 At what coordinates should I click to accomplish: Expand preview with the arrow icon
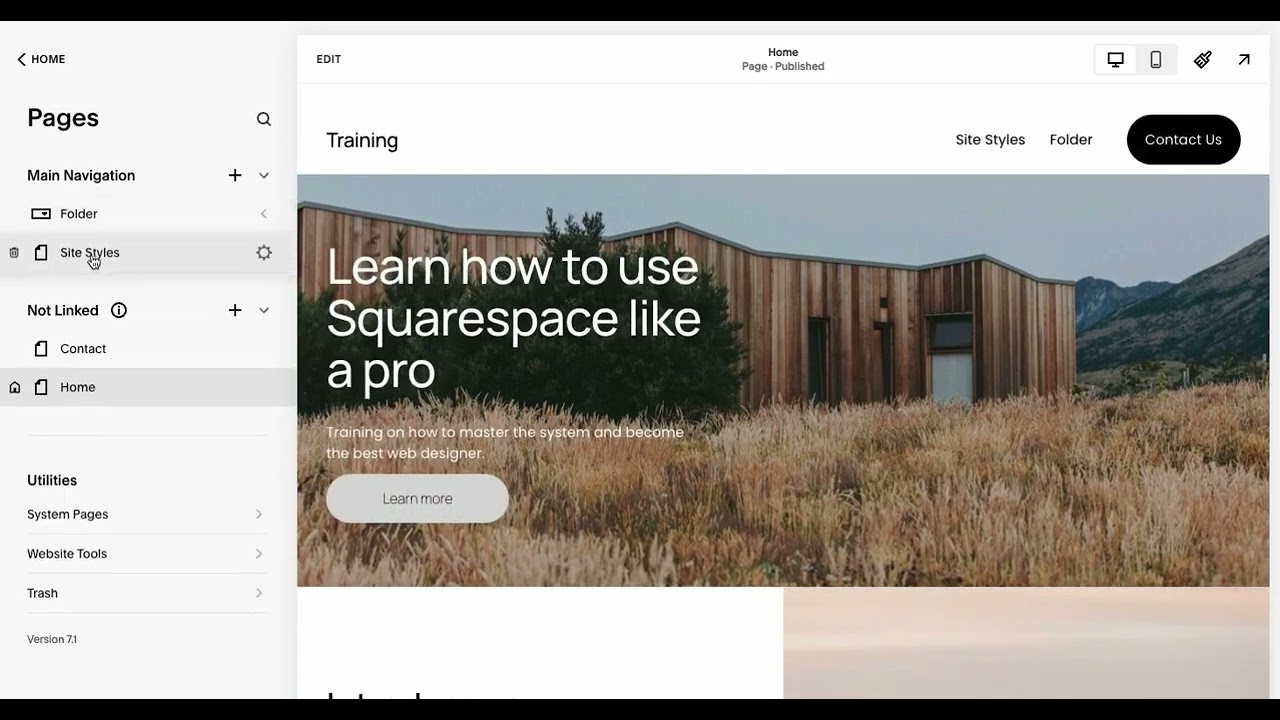pos(1244,60)
